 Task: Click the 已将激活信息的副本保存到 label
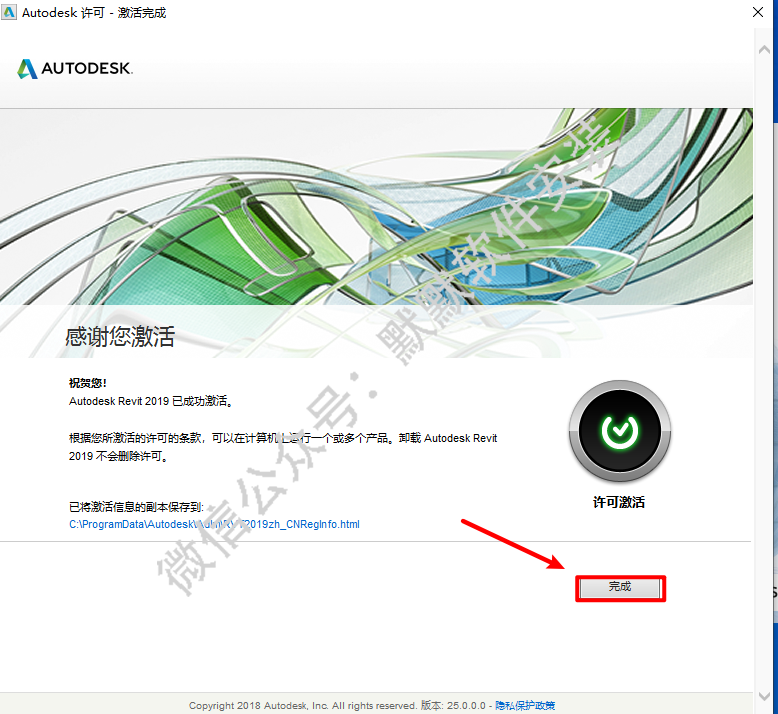[136, 507]
